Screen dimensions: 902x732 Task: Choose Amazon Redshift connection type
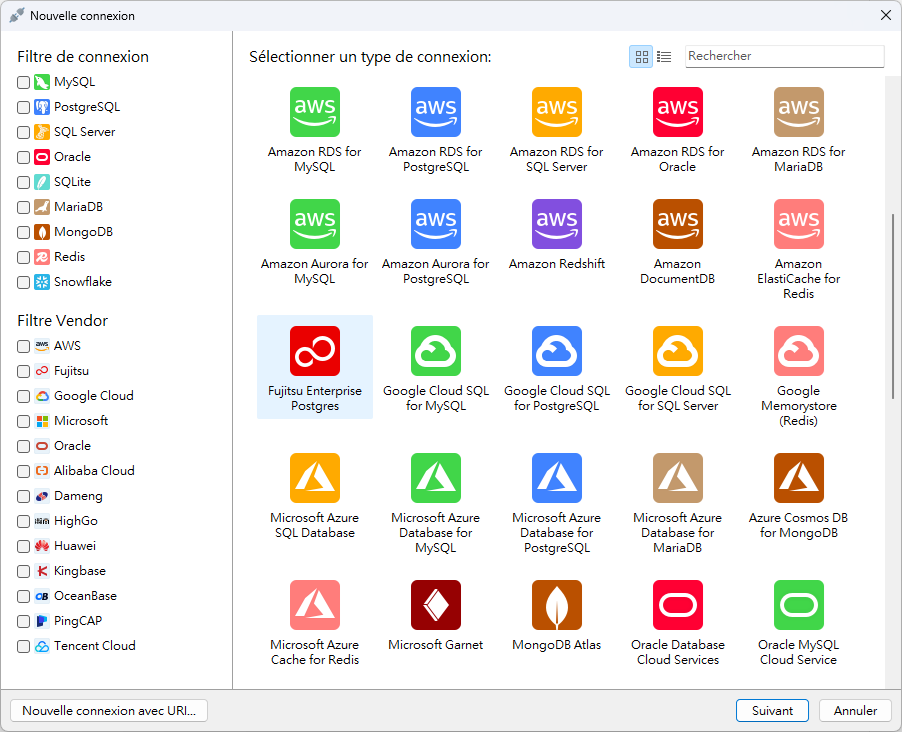tap(556, 224)
